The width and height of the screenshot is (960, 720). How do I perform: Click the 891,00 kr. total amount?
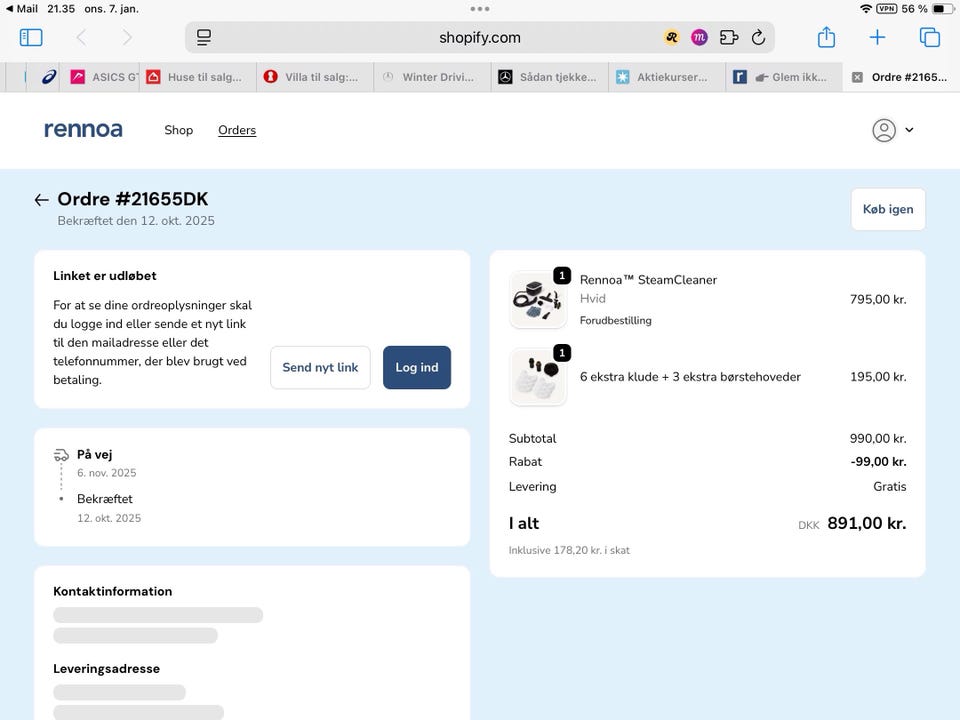click(866, 523)
